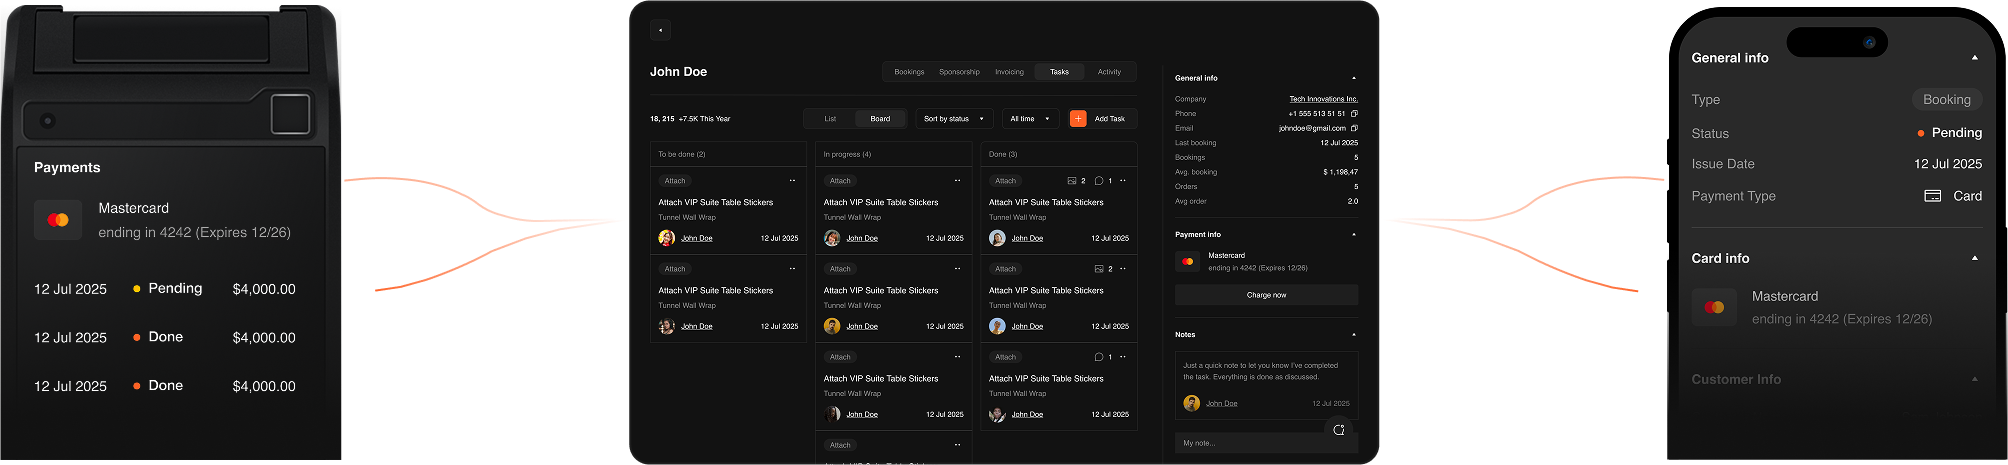2008x465 pixels.
Task: Open the All time filter dropdown
Action: [x=1030, y=119]
